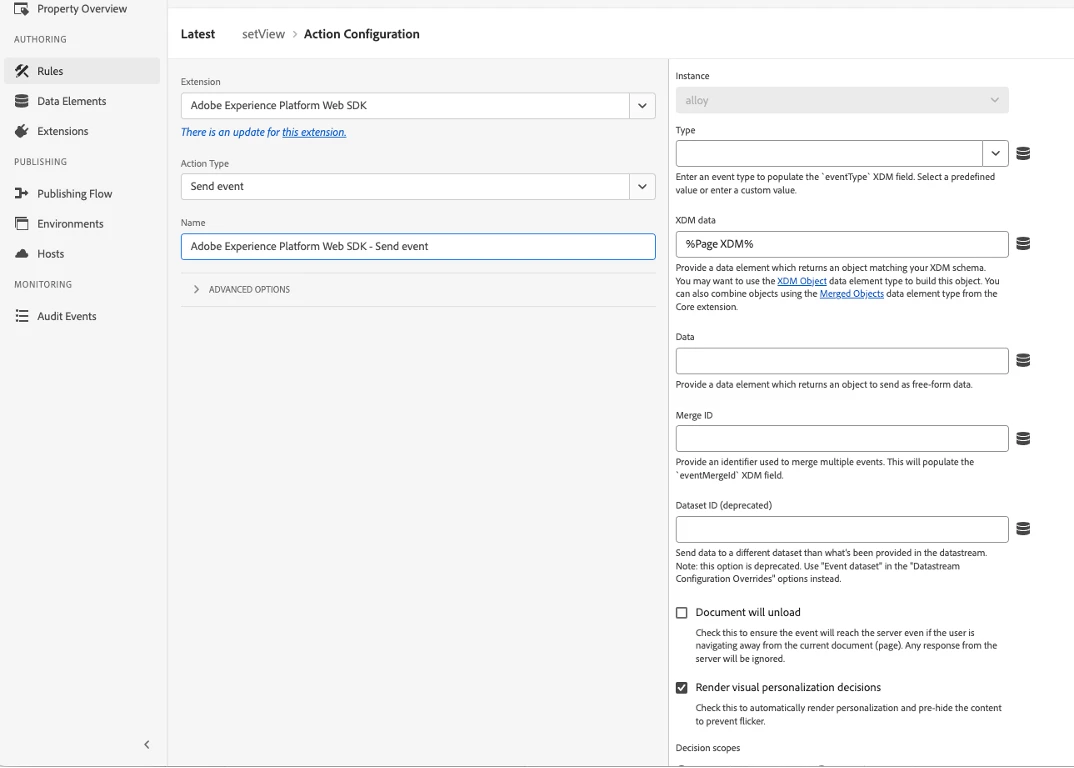Viewport: 1074px width, 768px height.
Task: Open the Extension dropdown arrow
Action: (x=642, y=106)
